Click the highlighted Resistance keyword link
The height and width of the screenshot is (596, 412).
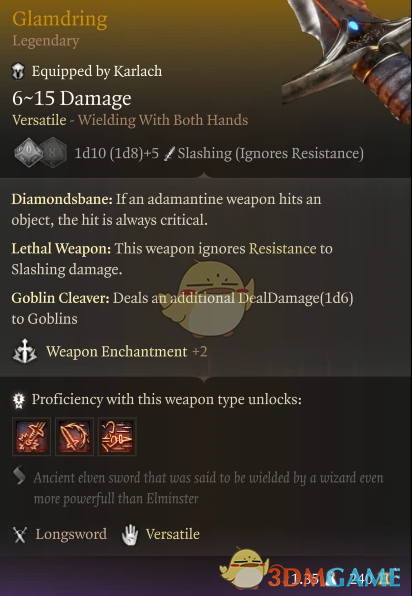tap(282, 249)
